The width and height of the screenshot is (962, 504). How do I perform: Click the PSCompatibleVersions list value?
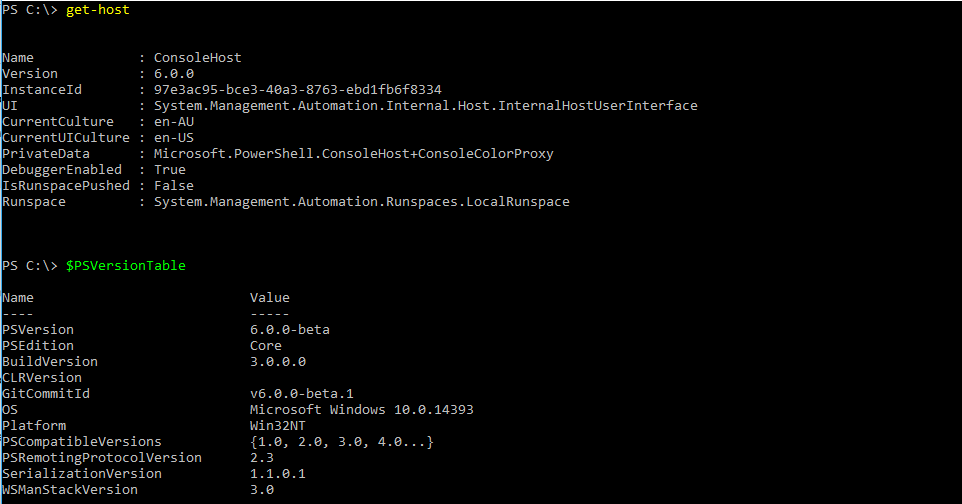point(341,442)
